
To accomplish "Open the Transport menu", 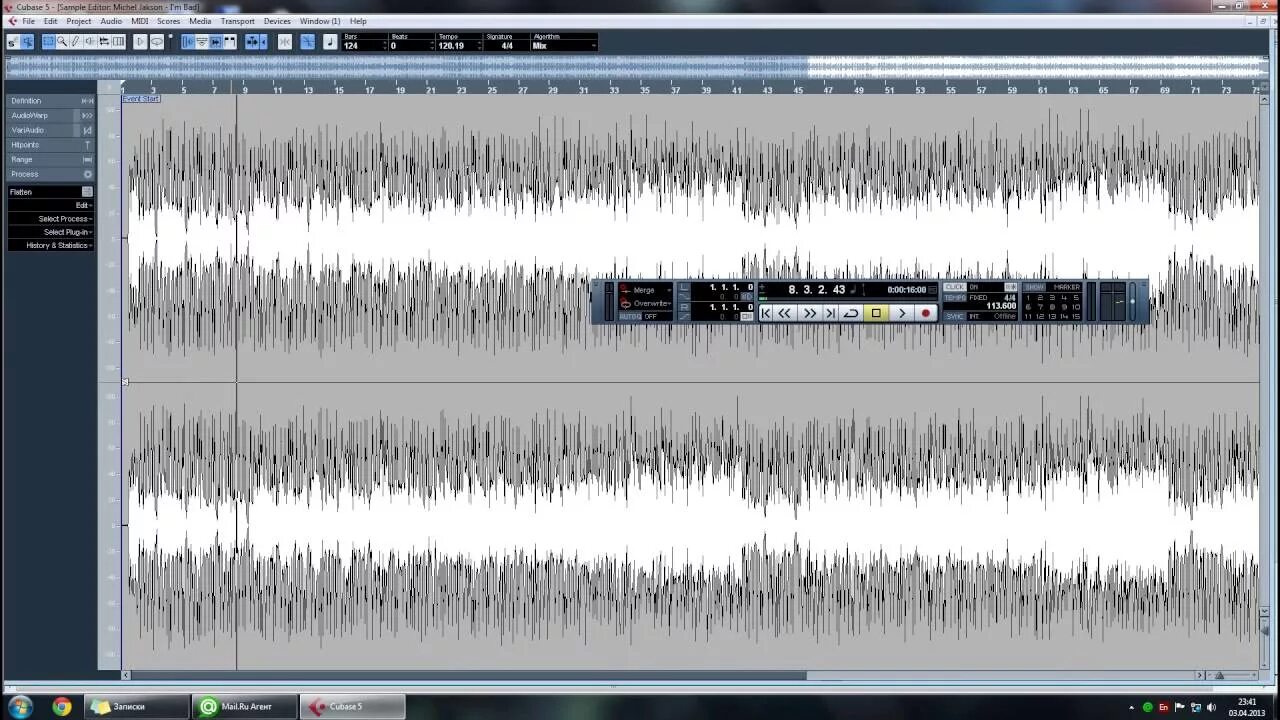I will coord(237,21).
